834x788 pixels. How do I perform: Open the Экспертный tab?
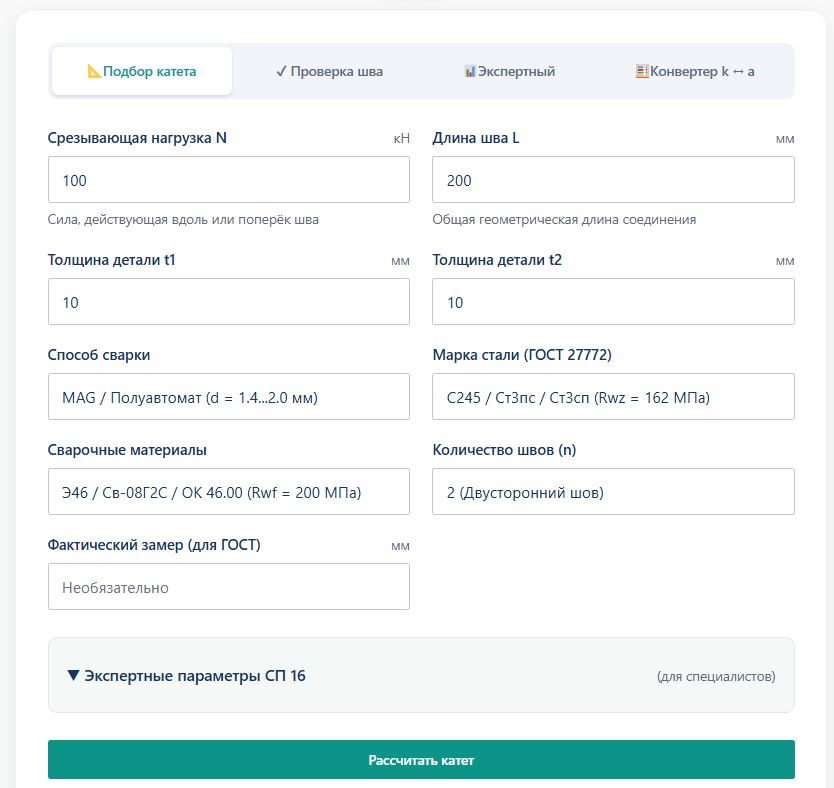[x=510, y=71]
